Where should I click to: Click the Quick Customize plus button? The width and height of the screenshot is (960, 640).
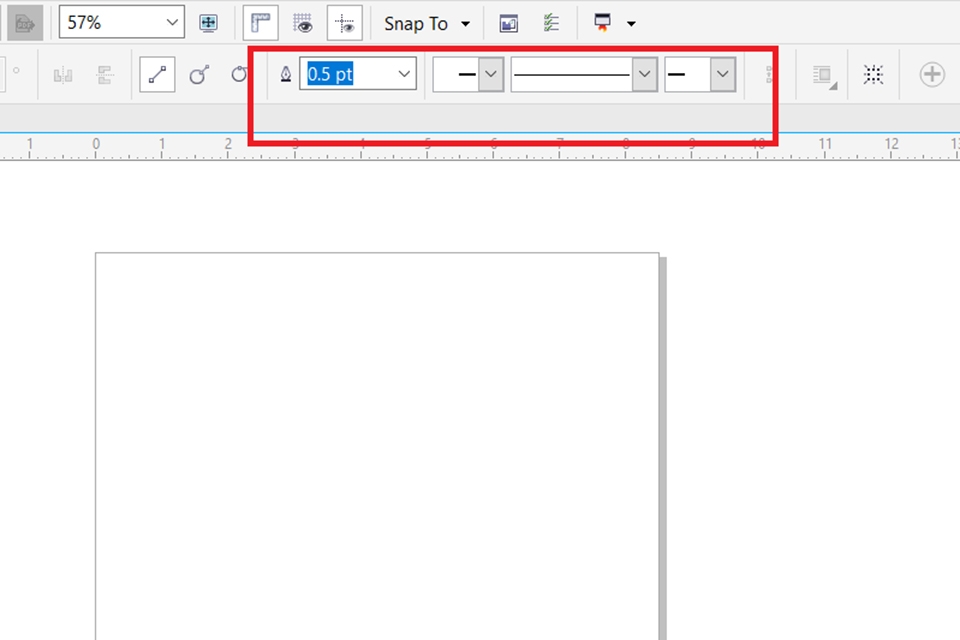tap(932, 74)
